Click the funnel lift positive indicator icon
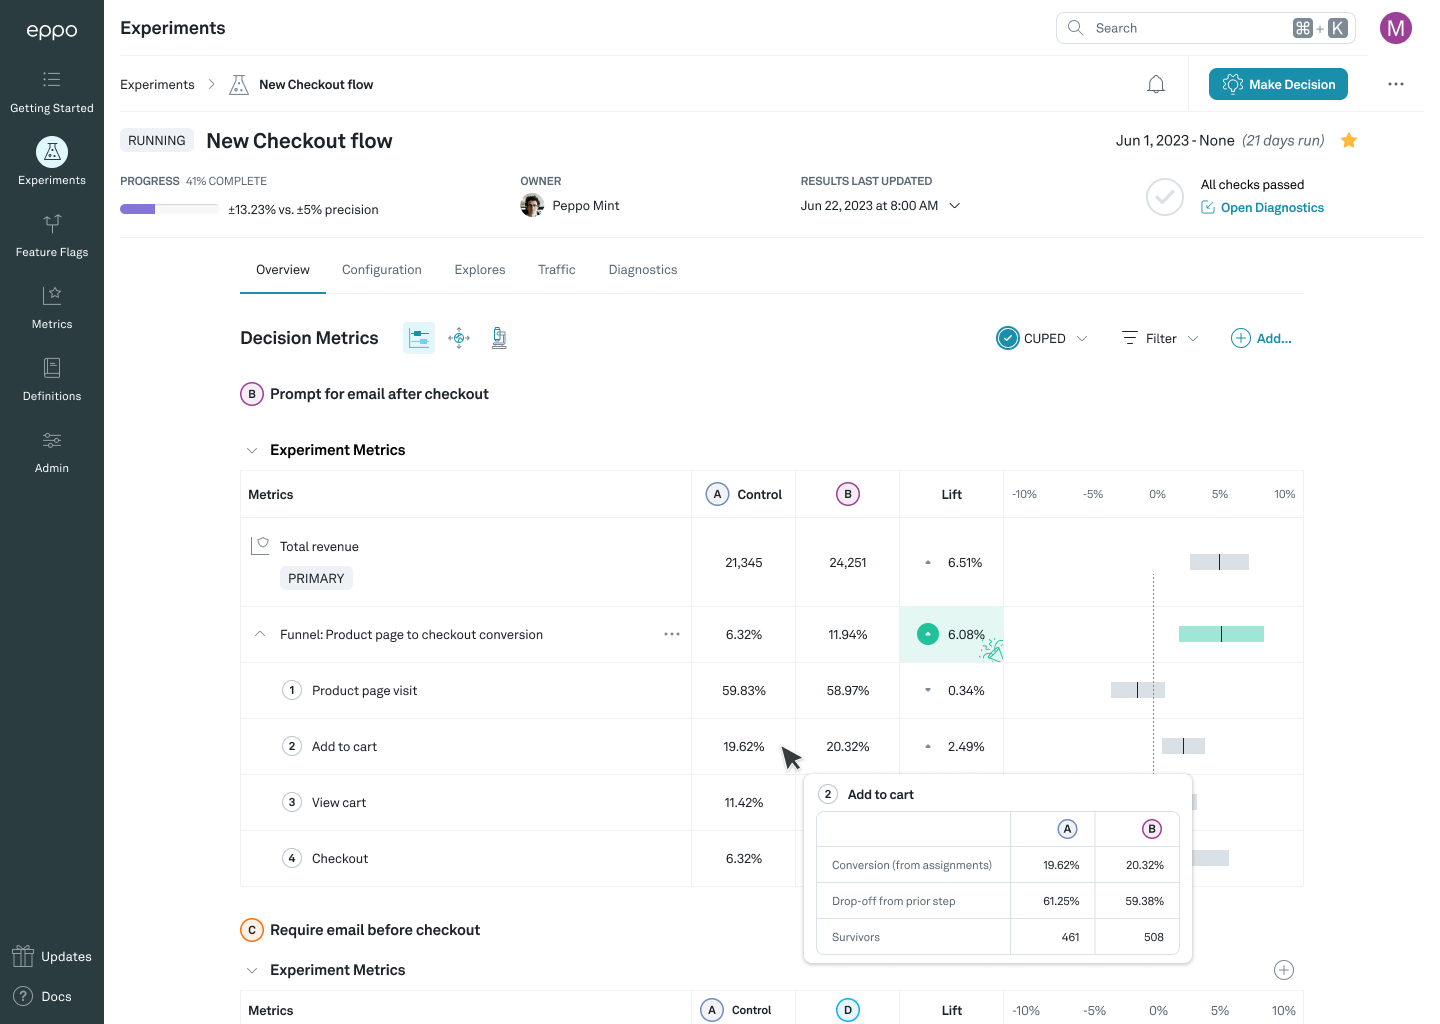Viewport: 1440px width, 1024px height. click(x=928, y=634)
